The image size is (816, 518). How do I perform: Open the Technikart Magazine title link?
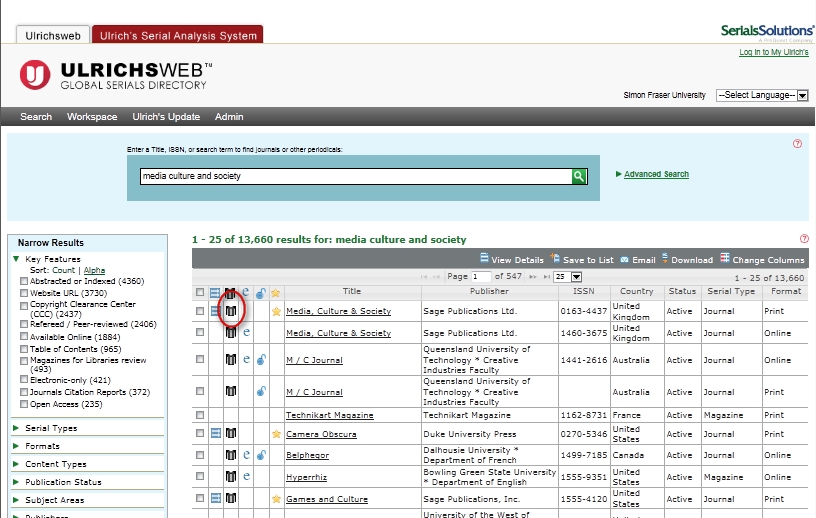coord(329,415)
